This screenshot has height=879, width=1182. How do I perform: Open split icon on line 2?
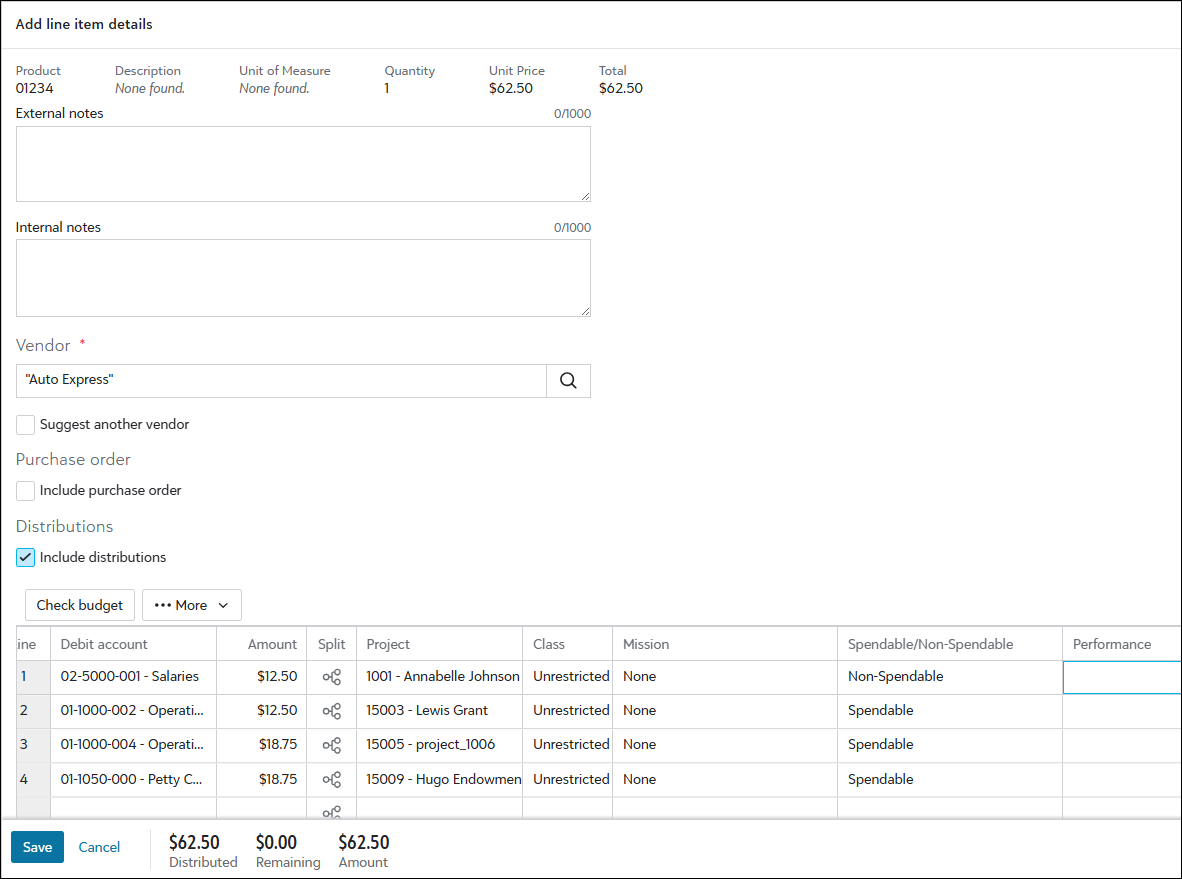(x=331, y=711)
